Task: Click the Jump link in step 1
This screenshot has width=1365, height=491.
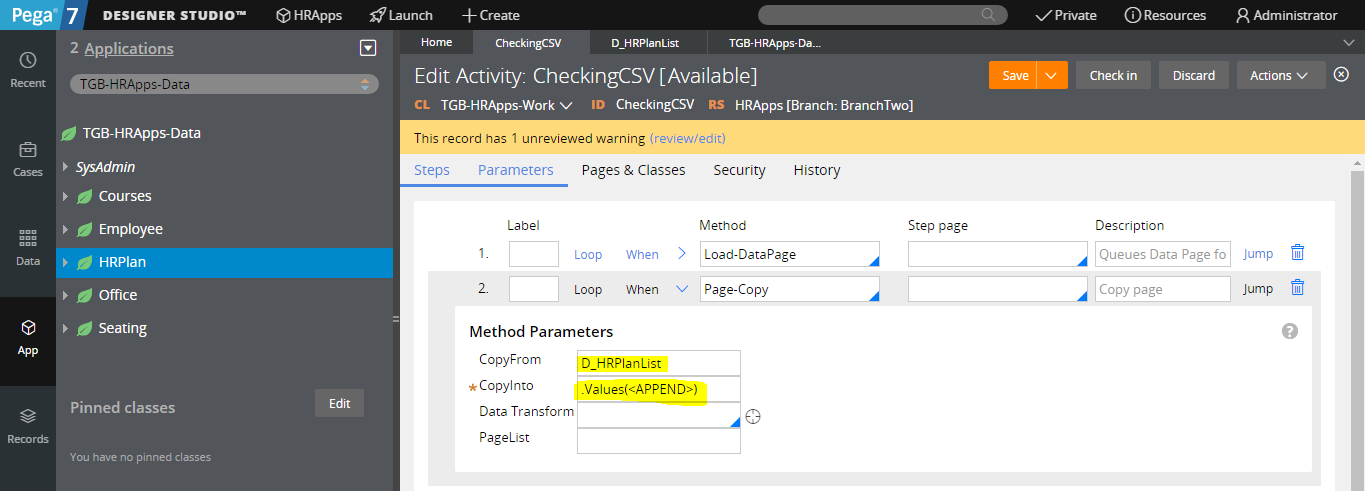Action: [1258, 253]
